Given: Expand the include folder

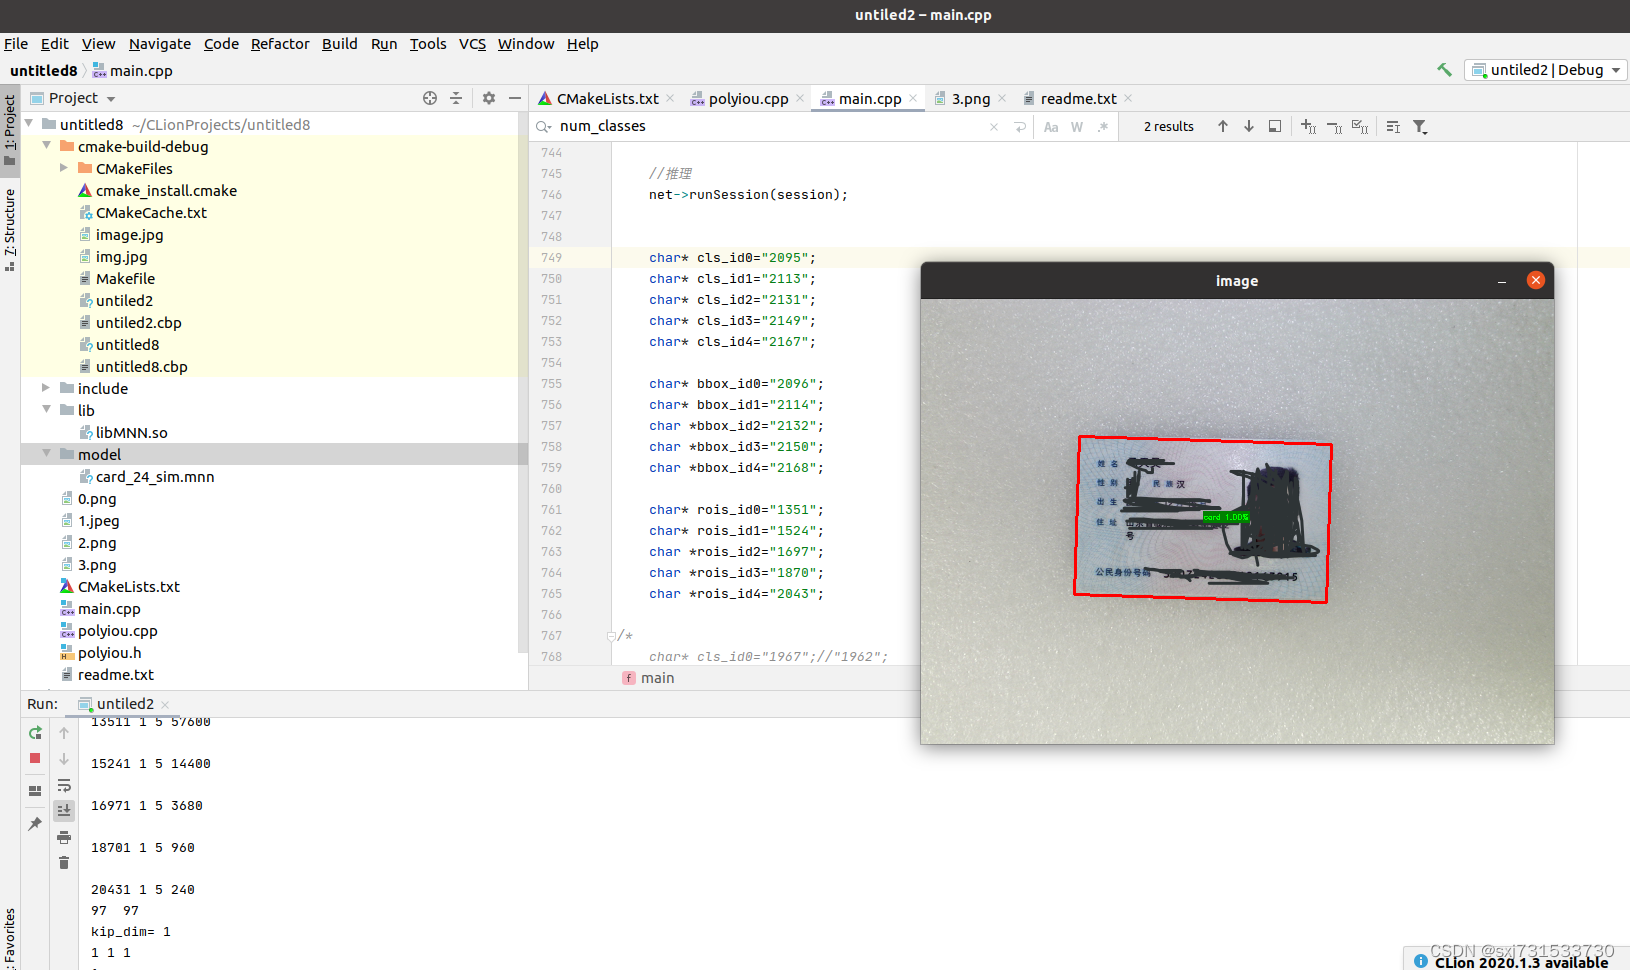Looking at the screenshot, I should [46, 388].
